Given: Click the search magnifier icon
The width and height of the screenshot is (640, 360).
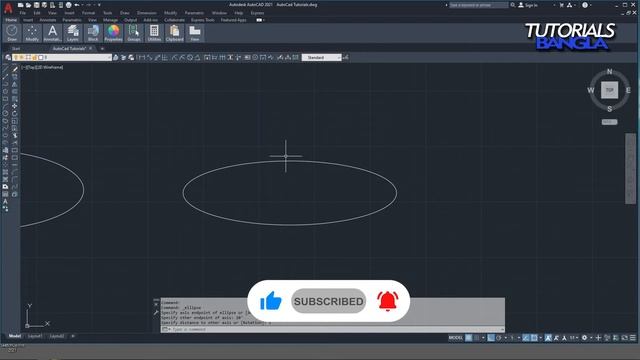Looking at the screenshot, I should [513, 5].
